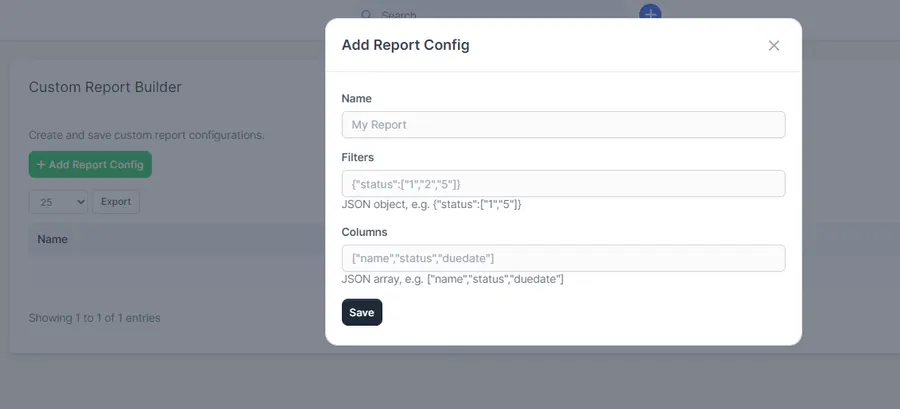The width and height of the screenshot is (900, 409).
Task: Click the Filters field label
Action: click(x=358, y=157)
